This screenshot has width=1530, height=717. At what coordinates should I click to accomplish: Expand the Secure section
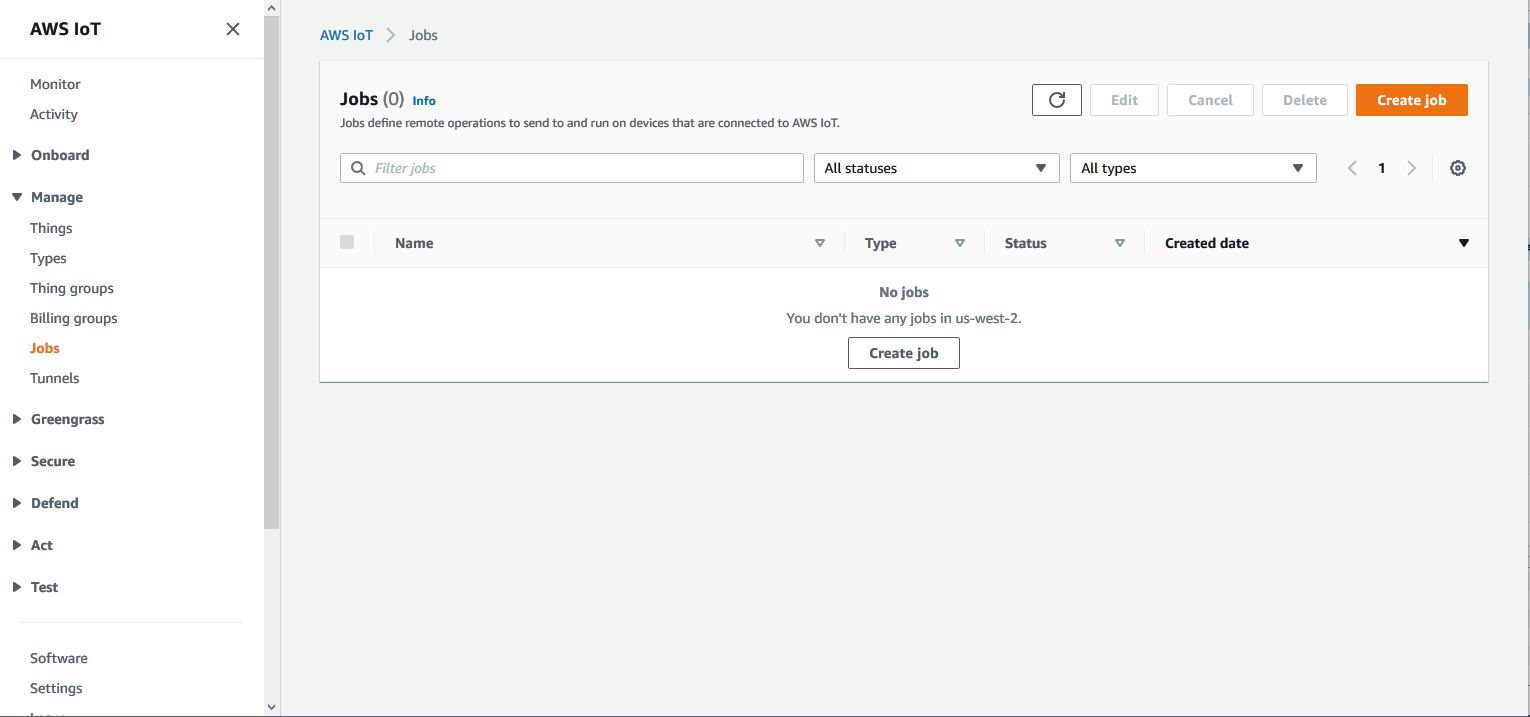click(17, 461)
